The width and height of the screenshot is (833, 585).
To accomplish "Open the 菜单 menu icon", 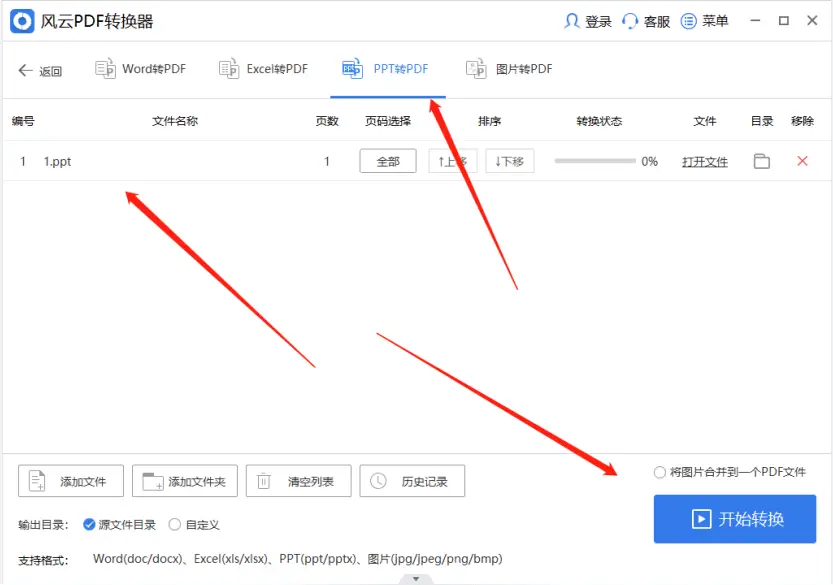I will point(688,21).
